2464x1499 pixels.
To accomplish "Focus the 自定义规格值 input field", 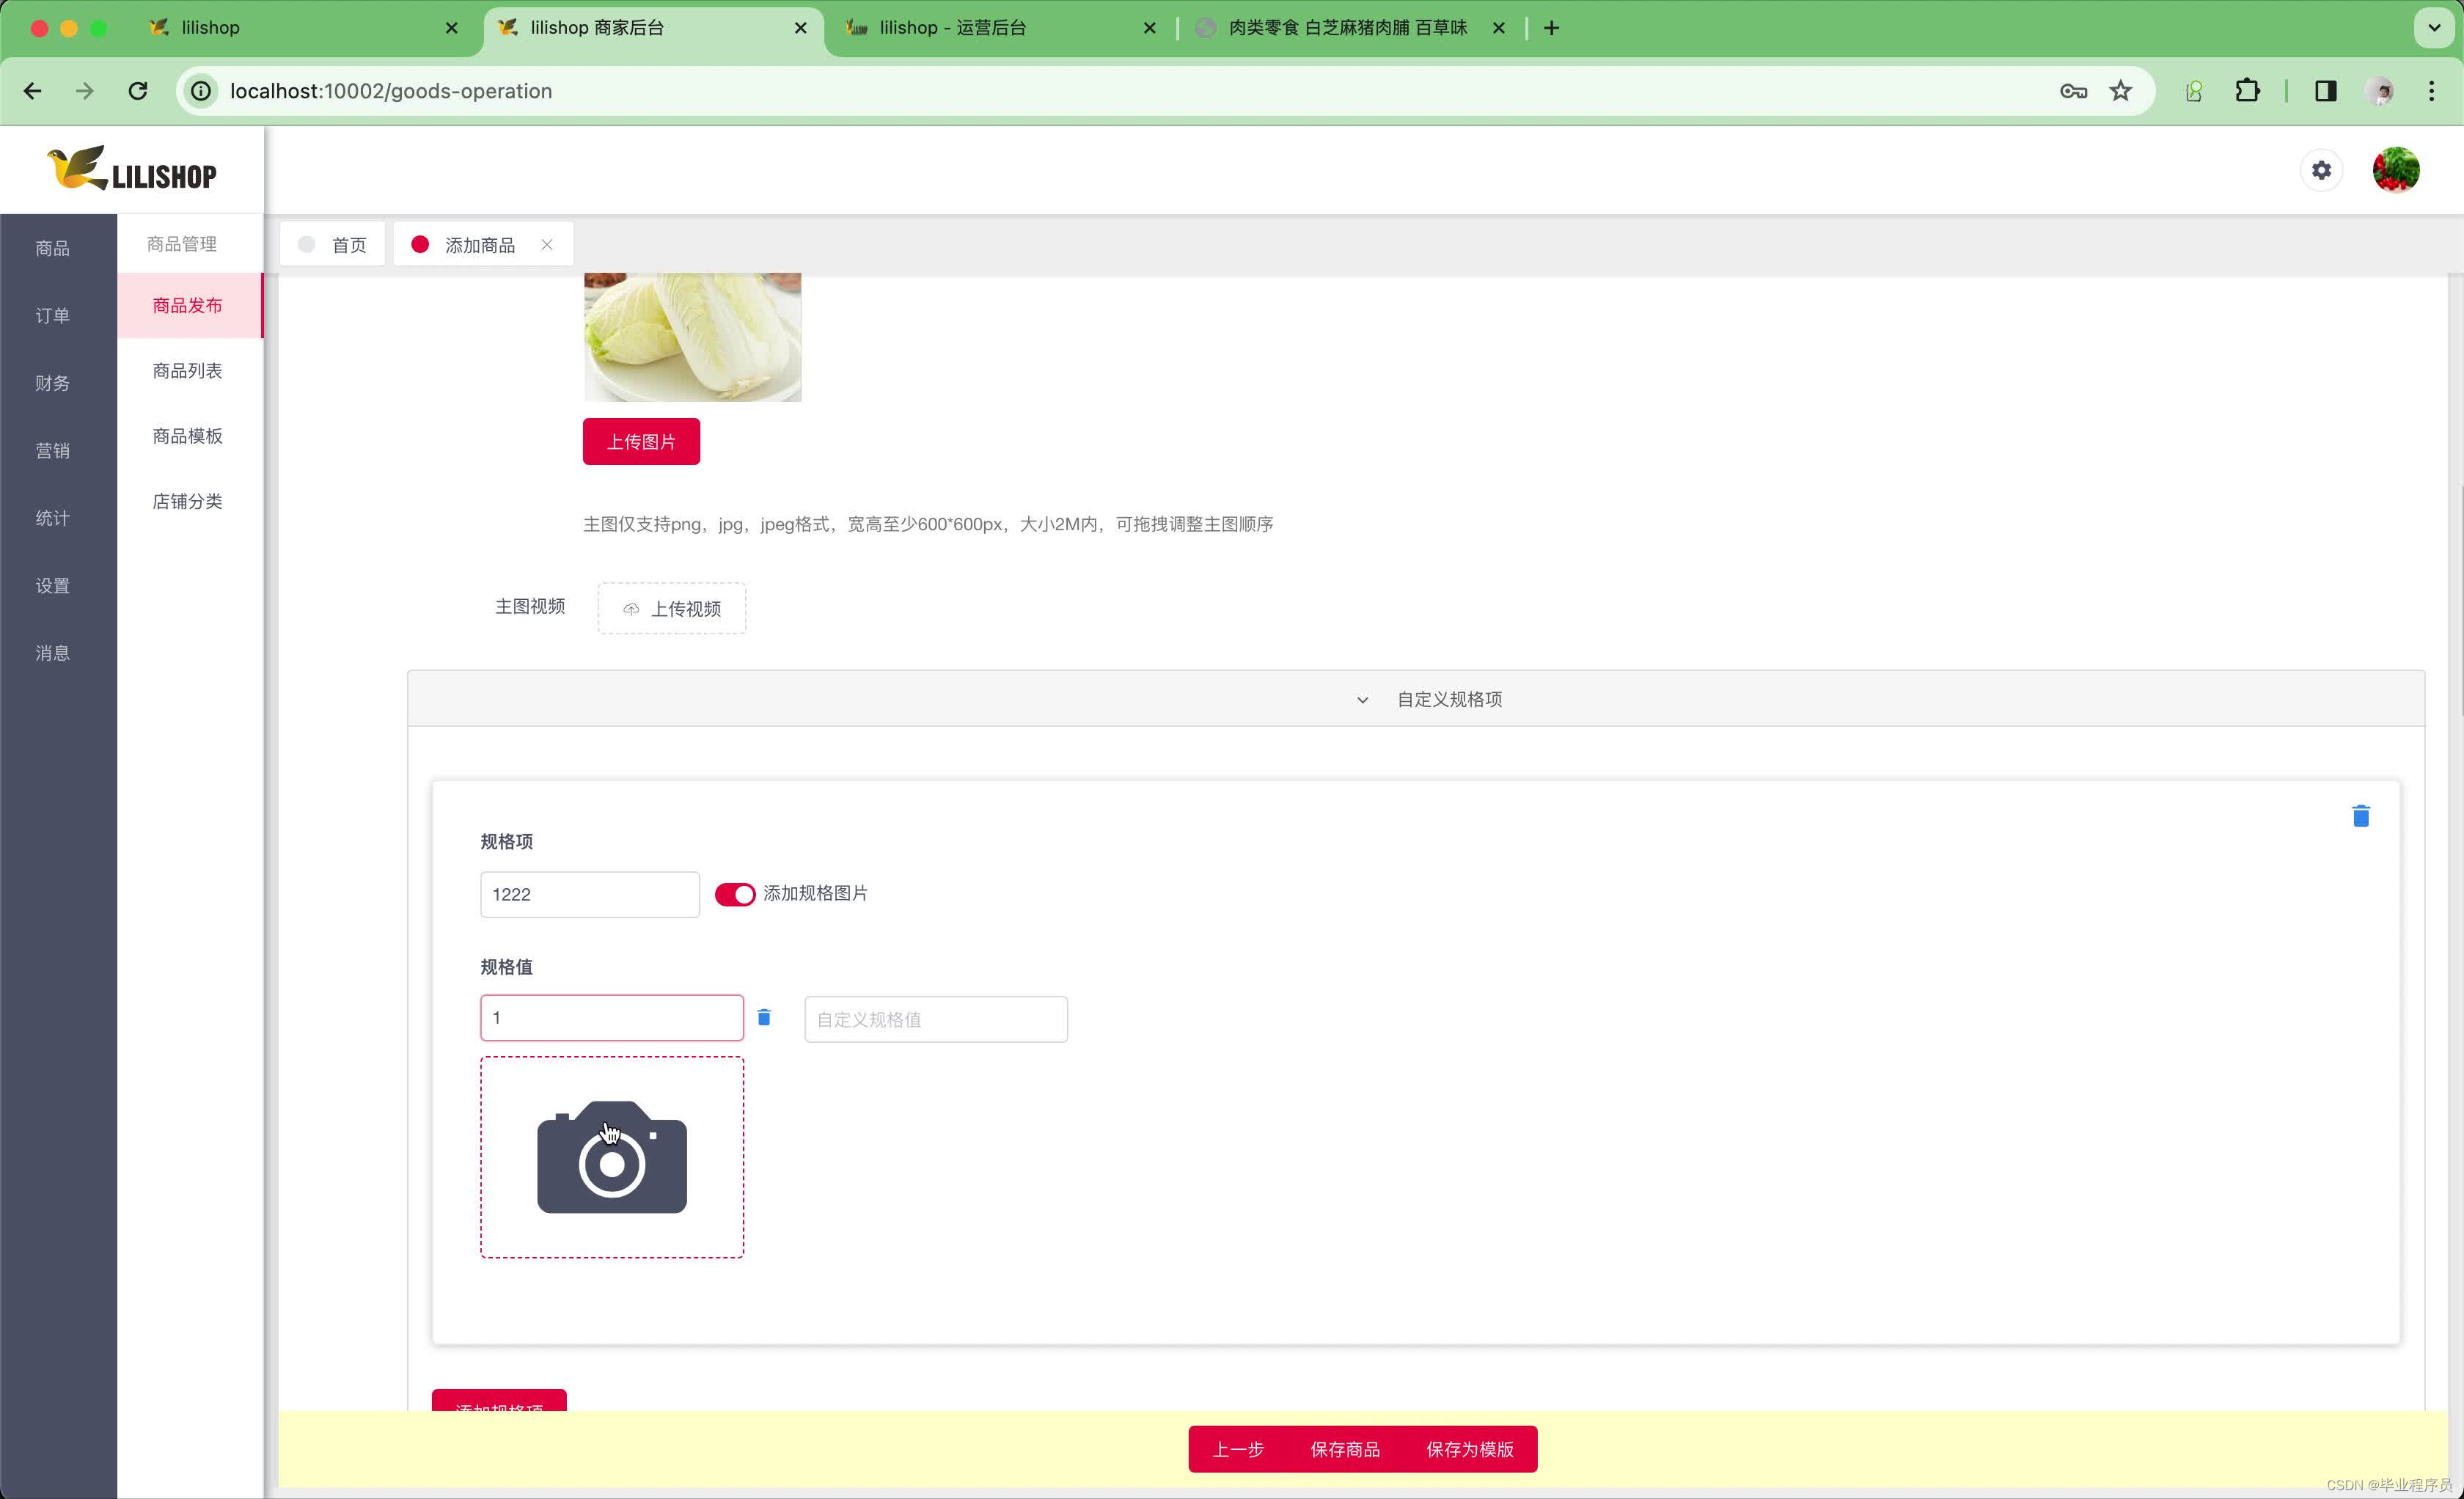I will pyautogui.click(x=936, y=1019).
